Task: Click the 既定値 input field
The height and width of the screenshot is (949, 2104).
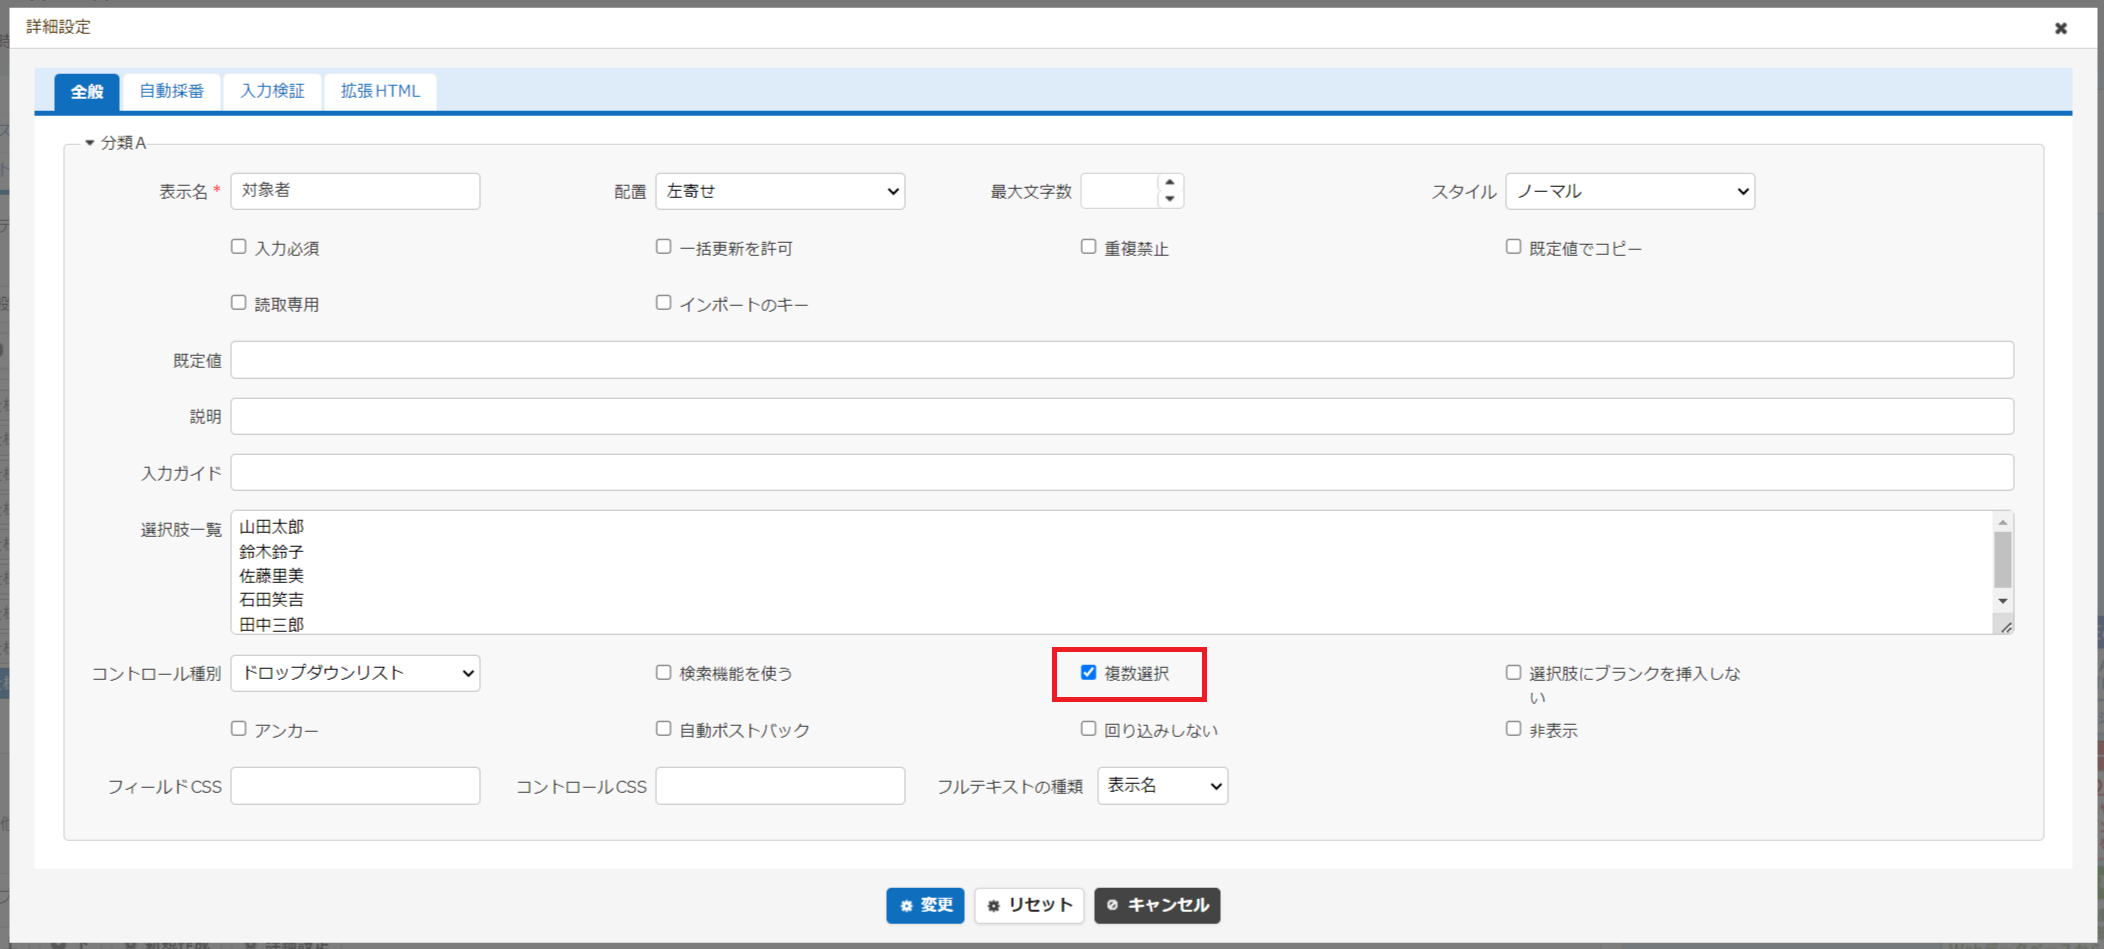Action: [x=1122, y=360]
